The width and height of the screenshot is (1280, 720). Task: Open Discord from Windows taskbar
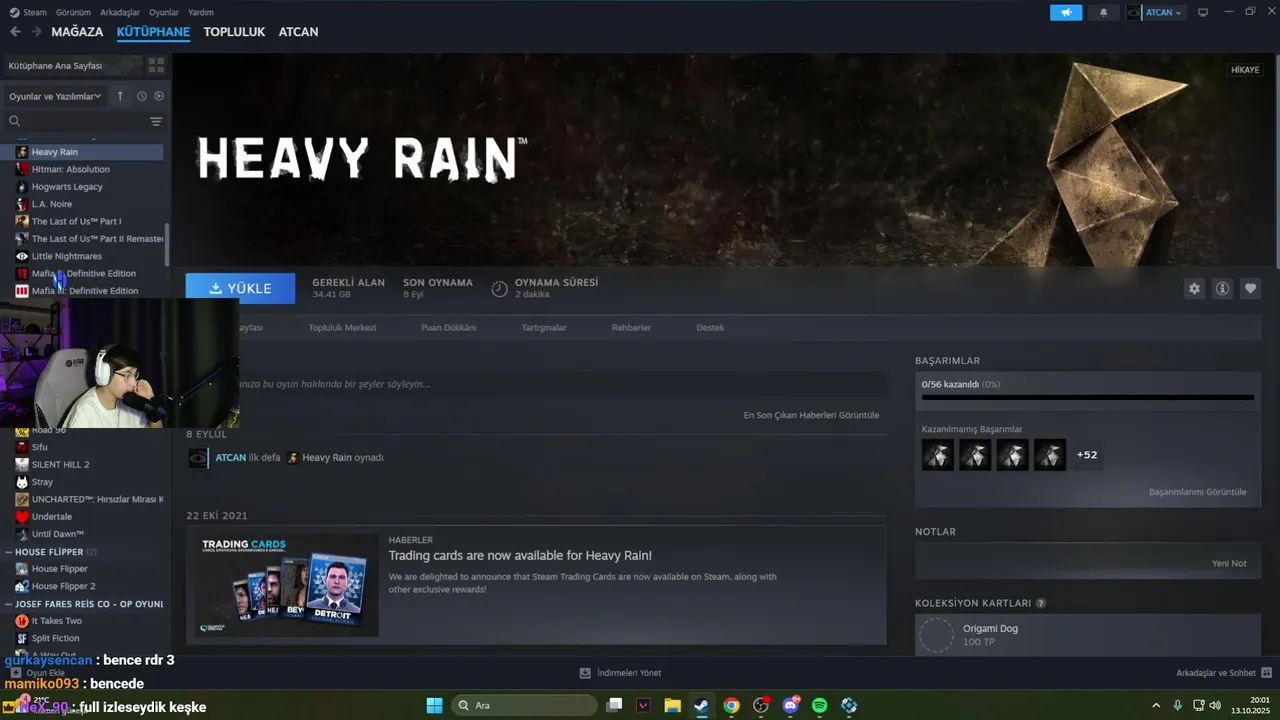click(790, 705)
